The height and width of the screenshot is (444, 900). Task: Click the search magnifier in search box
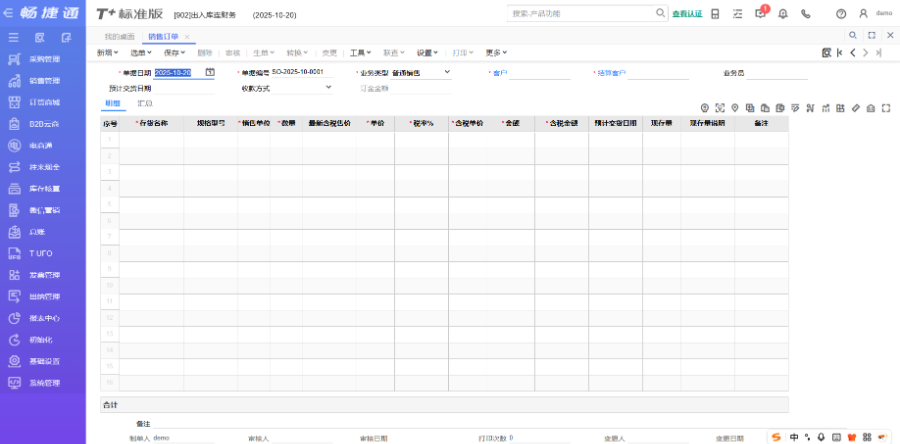click(660, 14)
